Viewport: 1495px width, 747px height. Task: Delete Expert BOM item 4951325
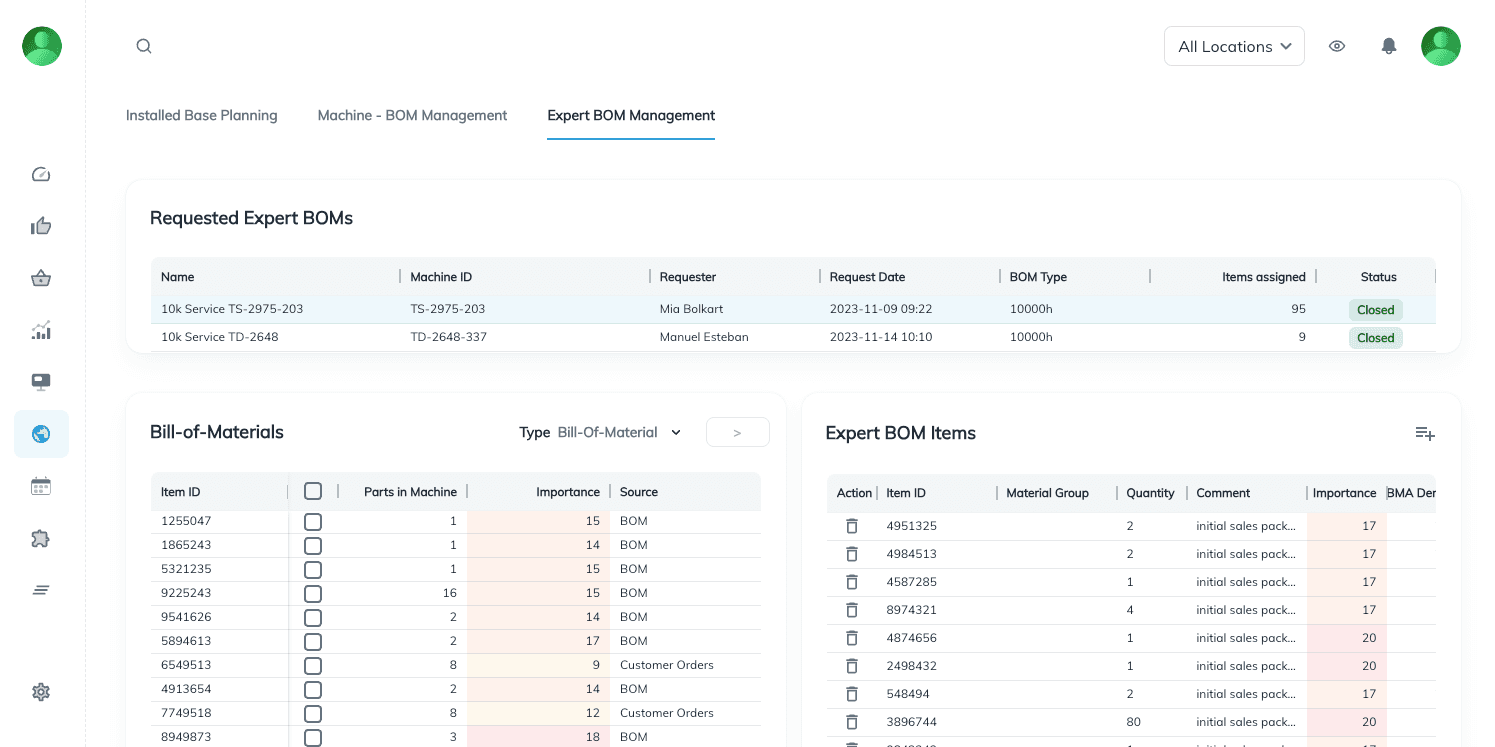tap(852, 526)
